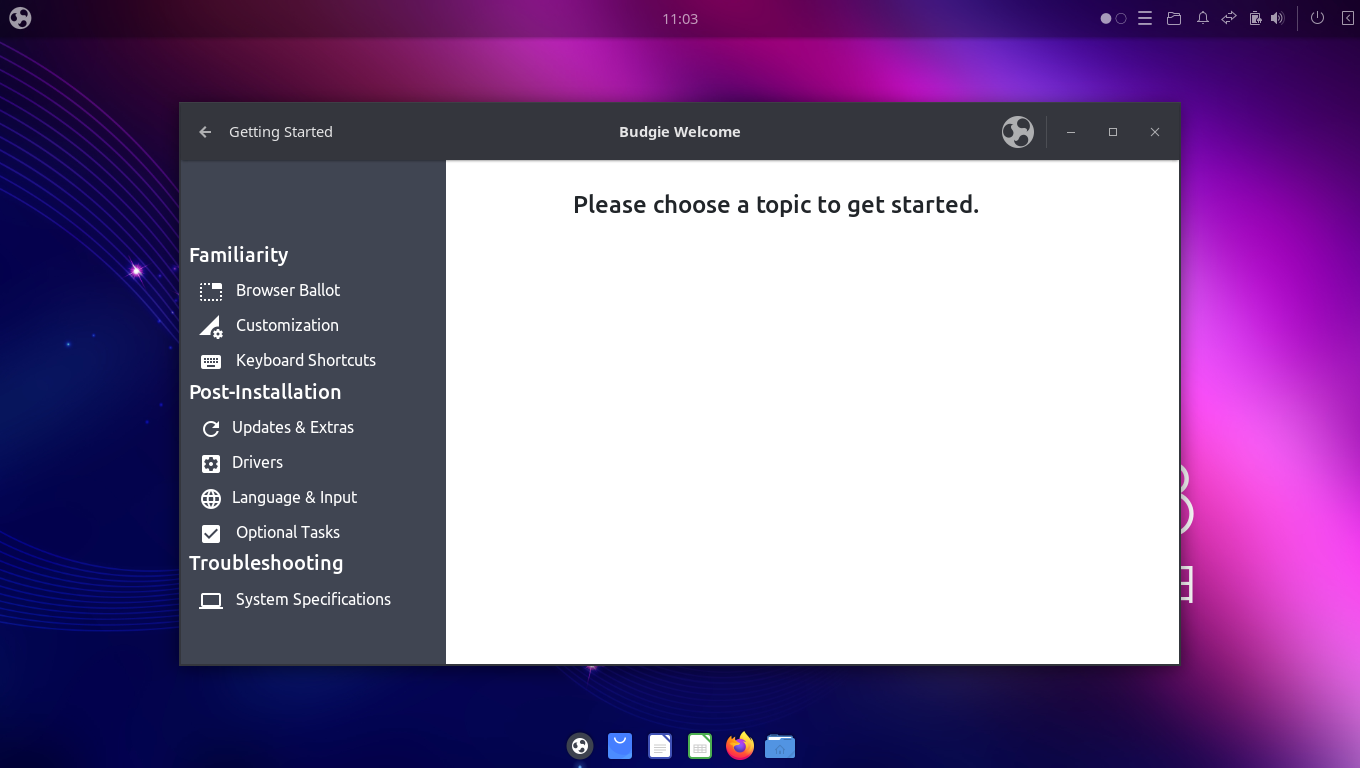Click the Budgie logo in the window header
The width and height of the screenshot is (1360, 768).
click(1017, 132)
